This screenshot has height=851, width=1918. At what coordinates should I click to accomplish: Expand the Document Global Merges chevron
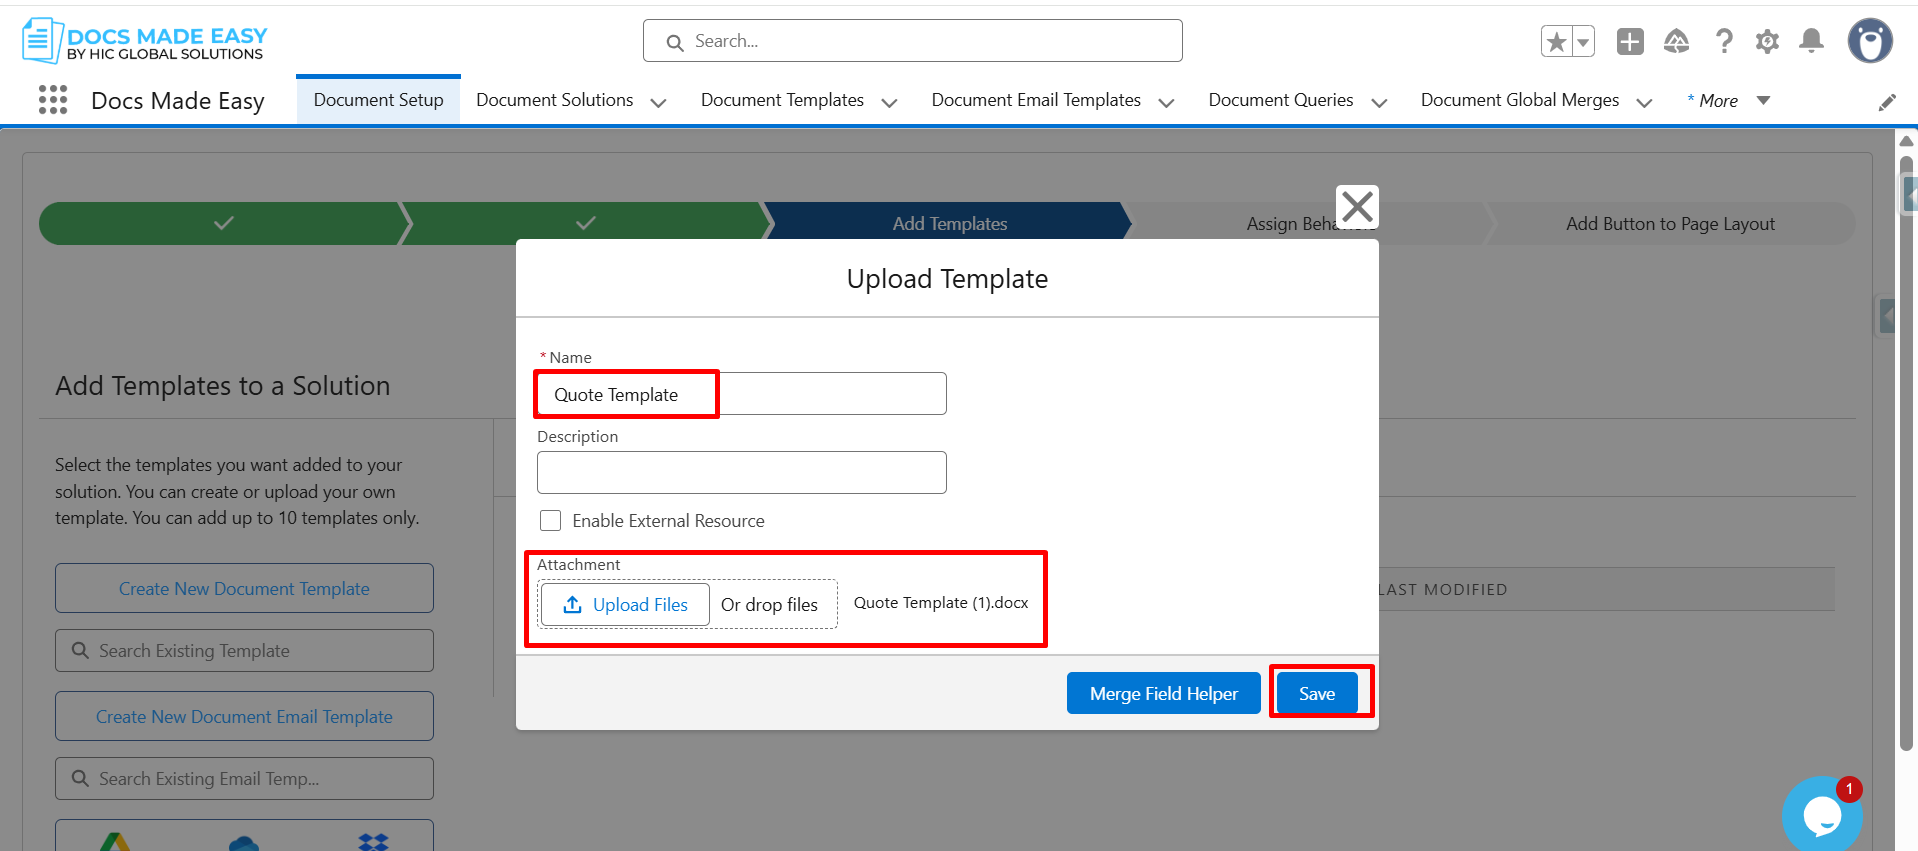click(x=1644, y=102)
